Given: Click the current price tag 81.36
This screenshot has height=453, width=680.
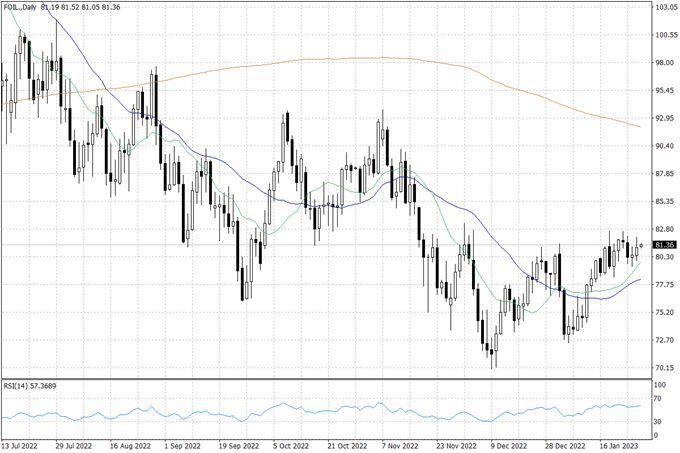Looking at the screenshot, I should [664, 245].
